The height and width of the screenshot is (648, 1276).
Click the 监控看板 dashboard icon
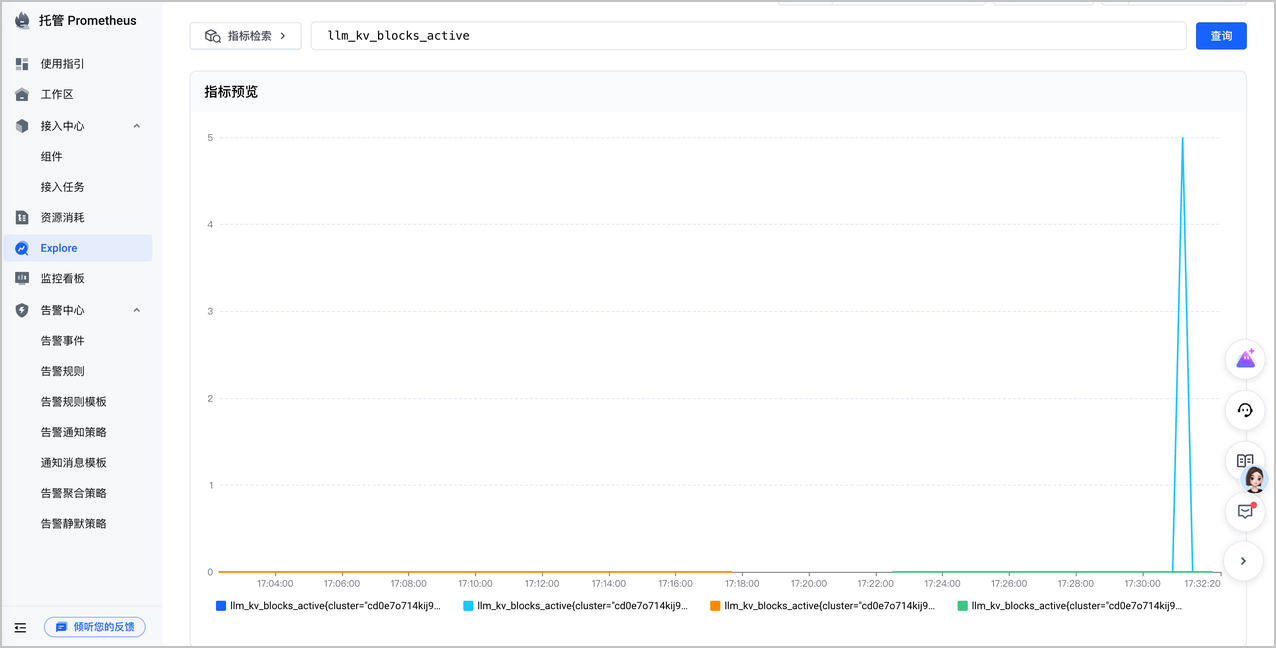[22, 278]
